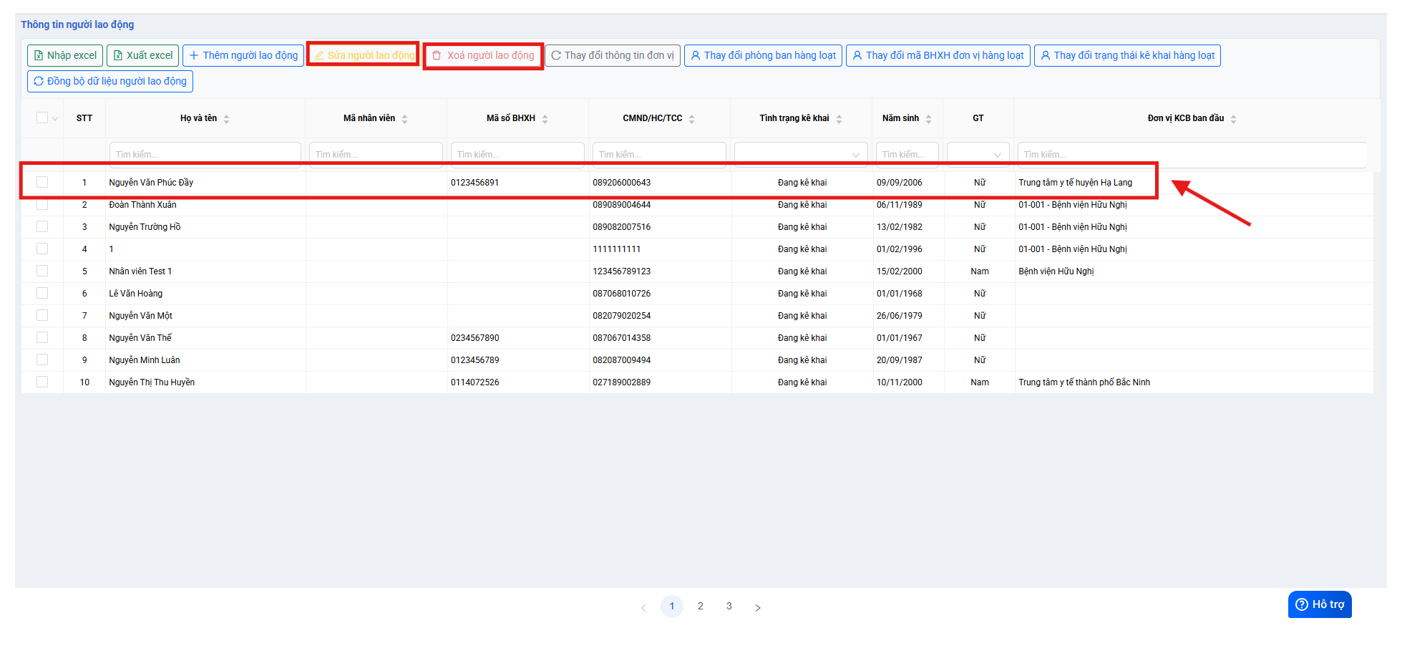The height and width of the screenshot is (647, 1410).
Task: Click next page arrow in pagination
Action: tap(758, 607)
